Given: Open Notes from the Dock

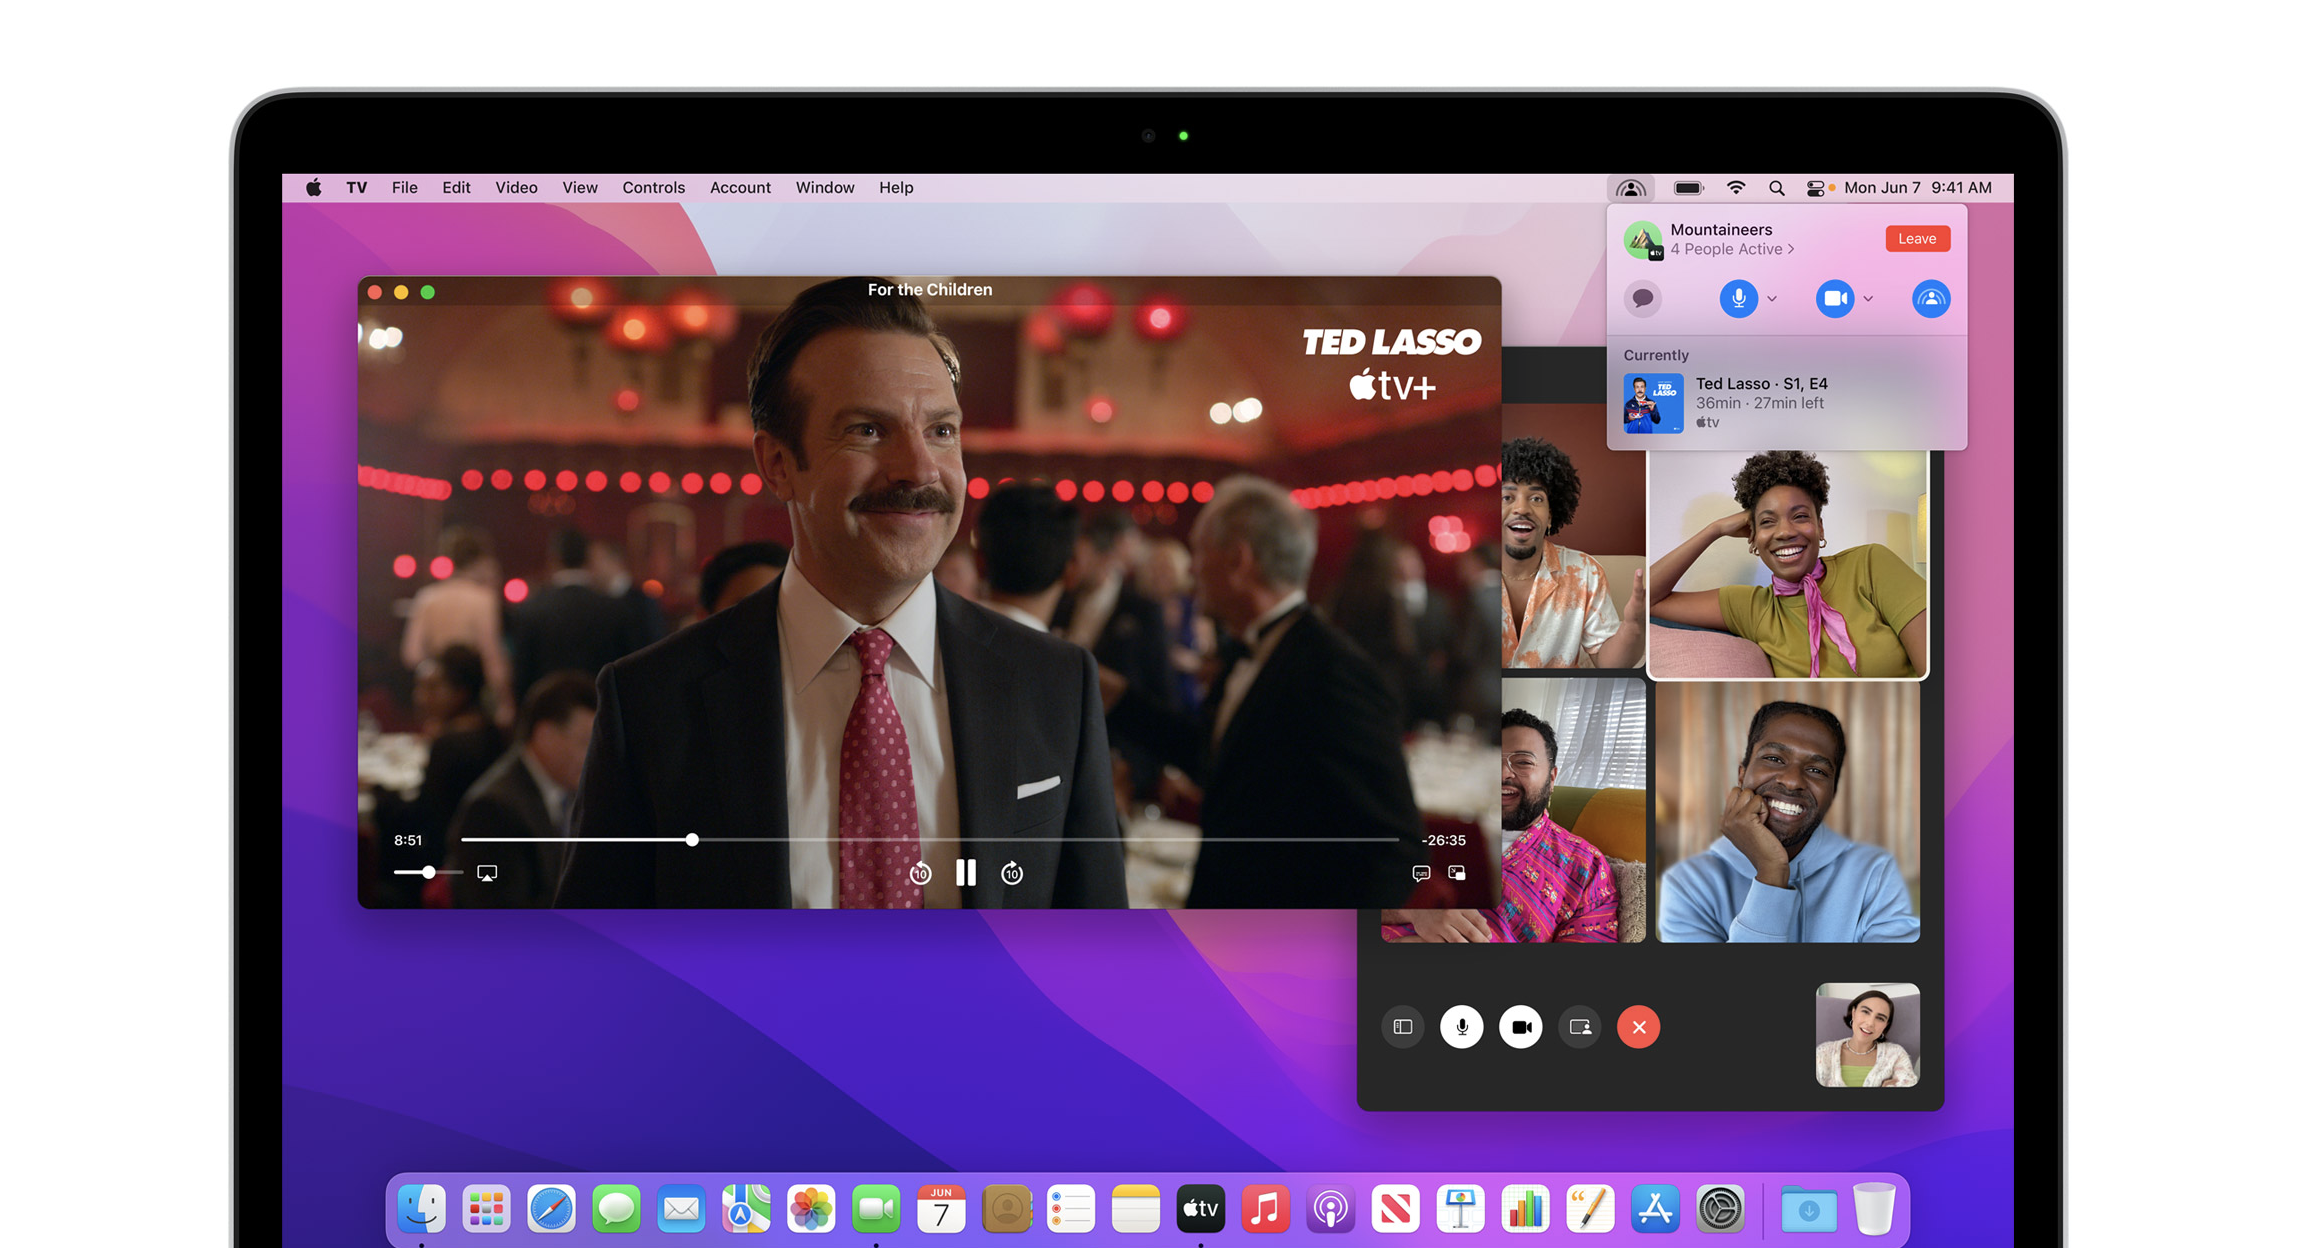Looking at the screenshot, I should [1135, 1209].
